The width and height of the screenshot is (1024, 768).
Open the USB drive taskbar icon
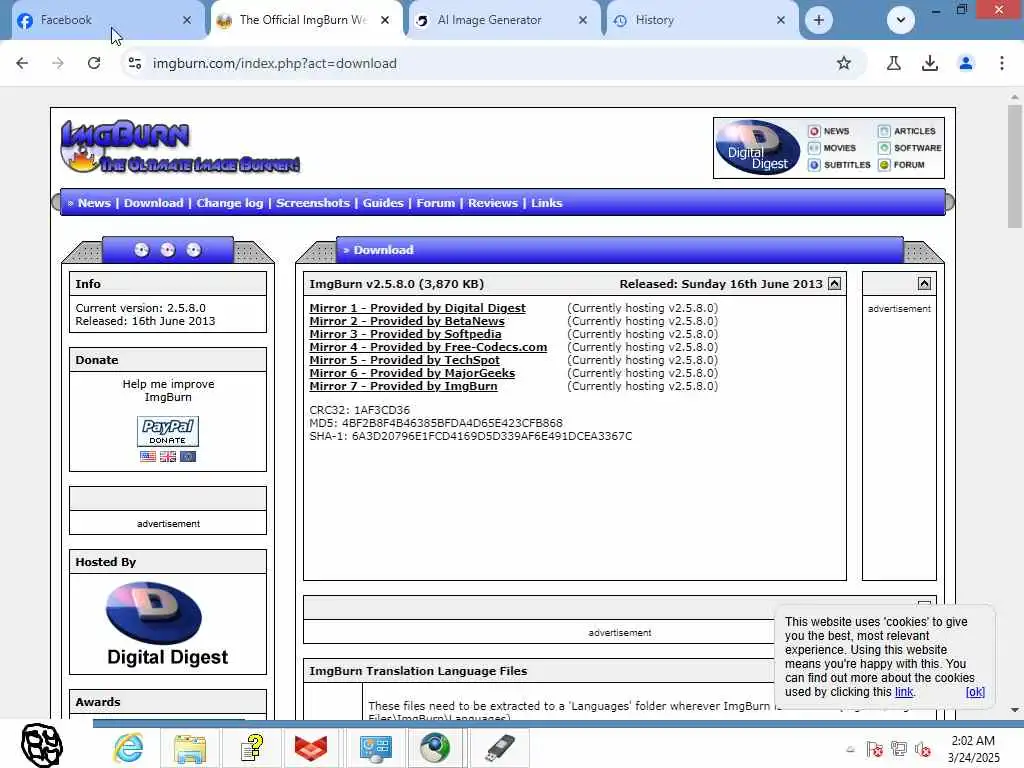(500, 748)
